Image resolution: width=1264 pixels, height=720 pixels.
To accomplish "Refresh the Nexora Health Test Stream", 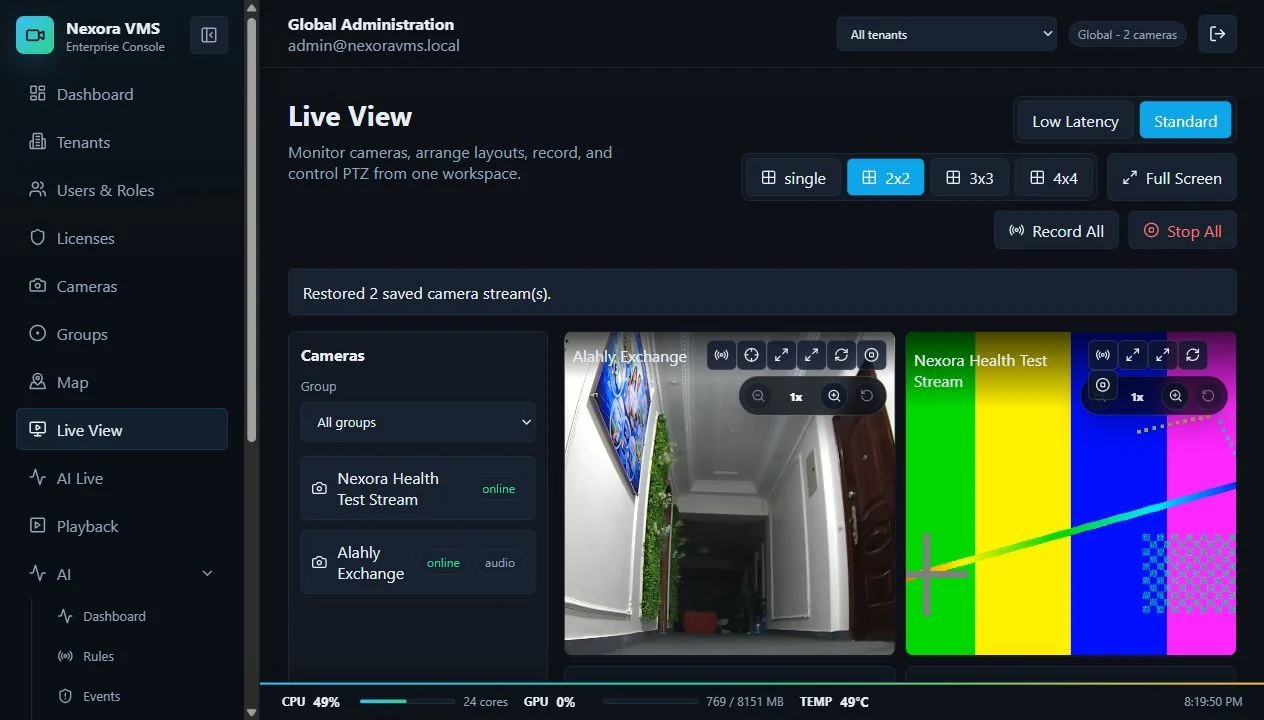I will (1192, 355).
